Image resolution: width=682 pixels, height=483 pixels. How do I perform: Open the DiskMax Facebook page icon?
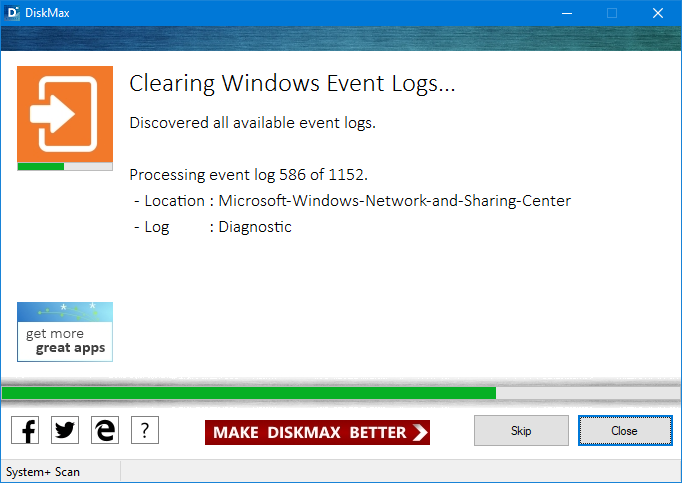tap(25, 430)
